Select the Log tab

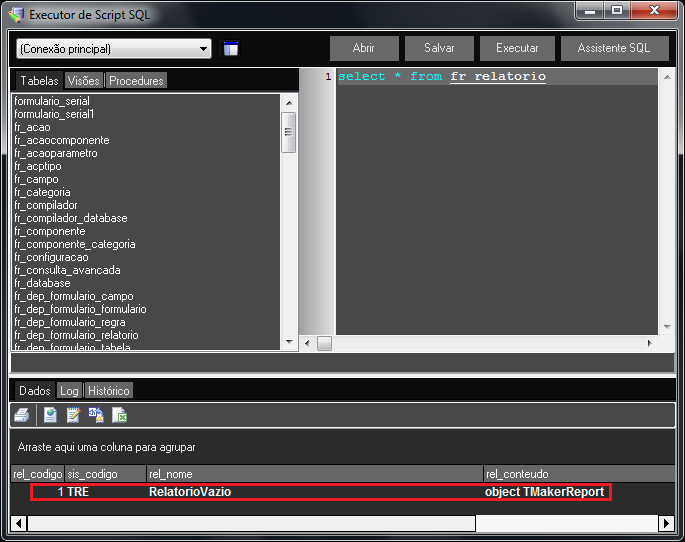click(x=69, y=391)
